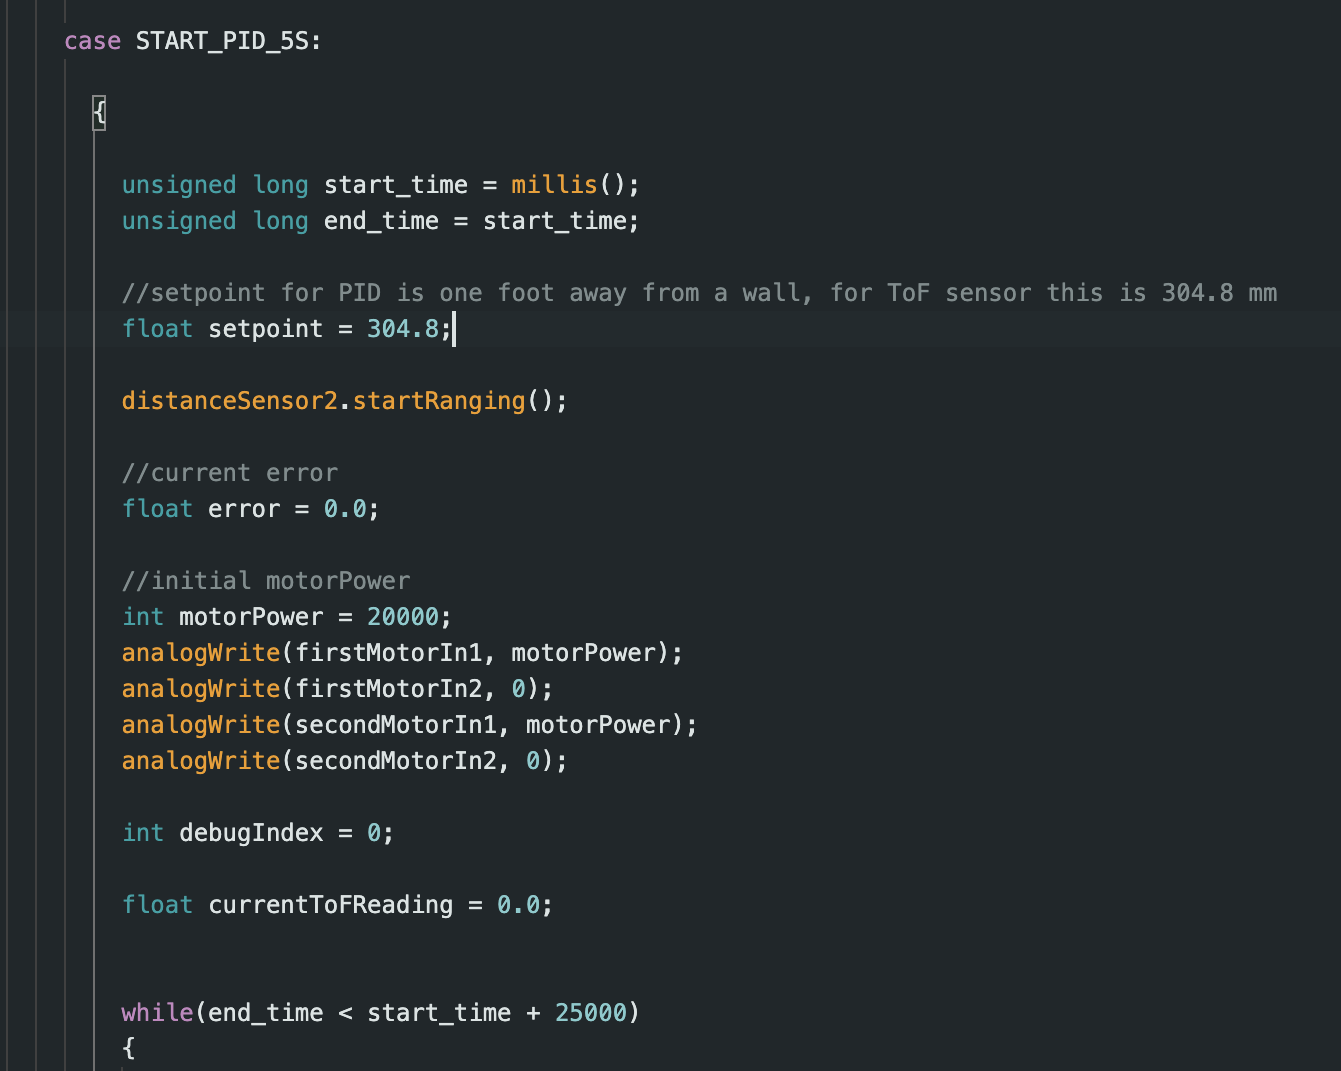Click the currentToFReading variable name
Image resolution: width=1341 pixels, height=1071 pixels.
pyautogui.click(x=330, y=905)
